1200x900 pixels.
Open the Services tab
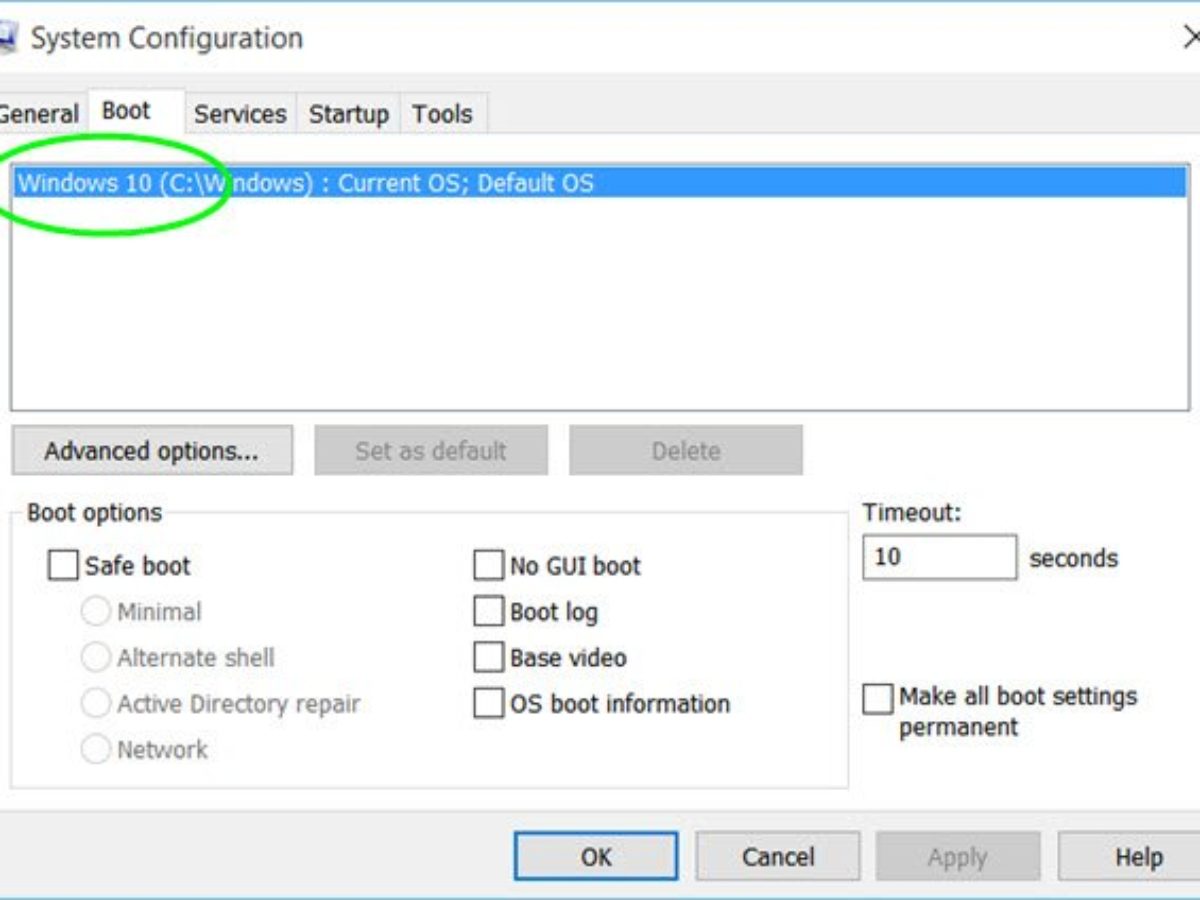tap(240, 114)
